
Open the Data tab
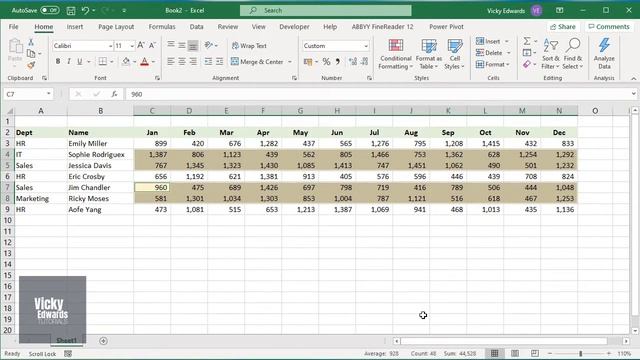(x=196, y=27)
